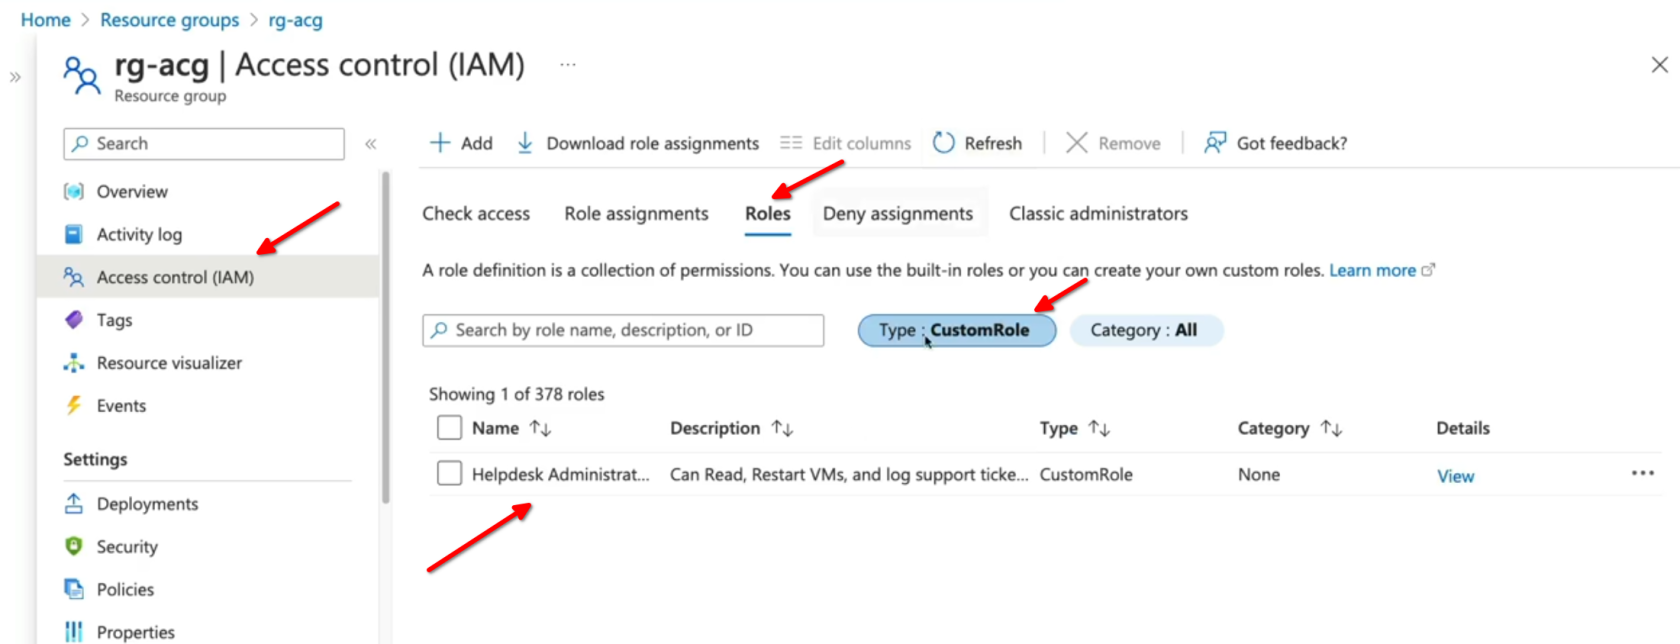Click the Security shield icon
The height and width of the screenshot is (644, 1680).
pyautogui.click(x=74, y=547)
